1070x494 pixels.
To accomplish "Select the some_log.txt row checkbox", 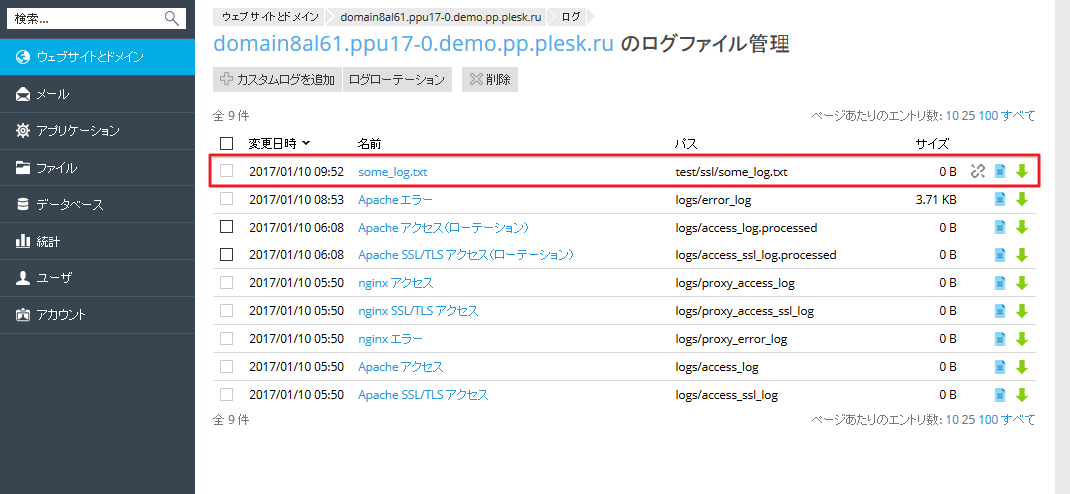I will click(x=226, y=171).
